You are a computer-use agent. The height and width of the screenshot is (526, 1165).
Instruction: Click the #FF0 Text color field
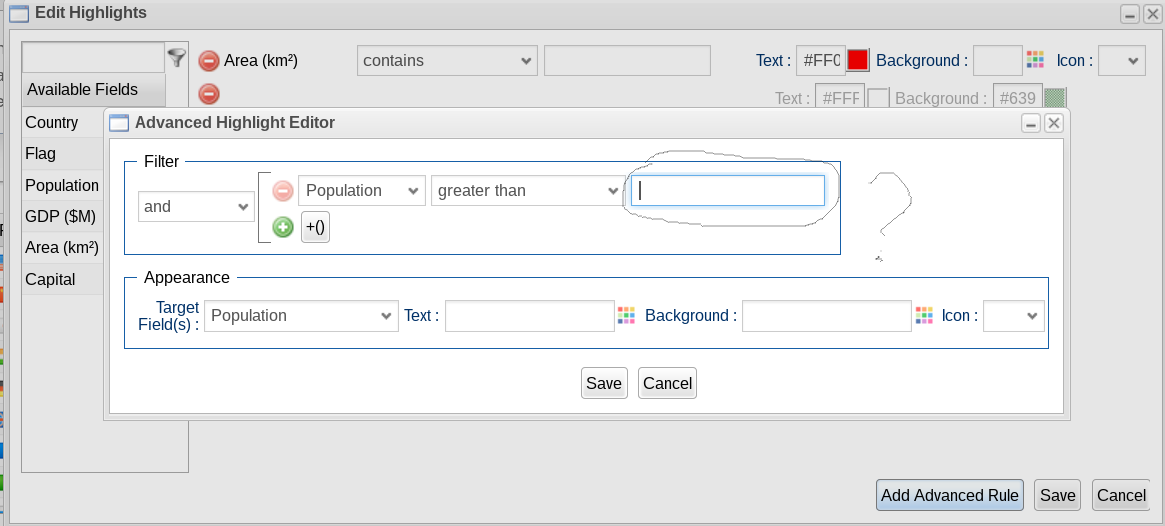pos(821,60)
